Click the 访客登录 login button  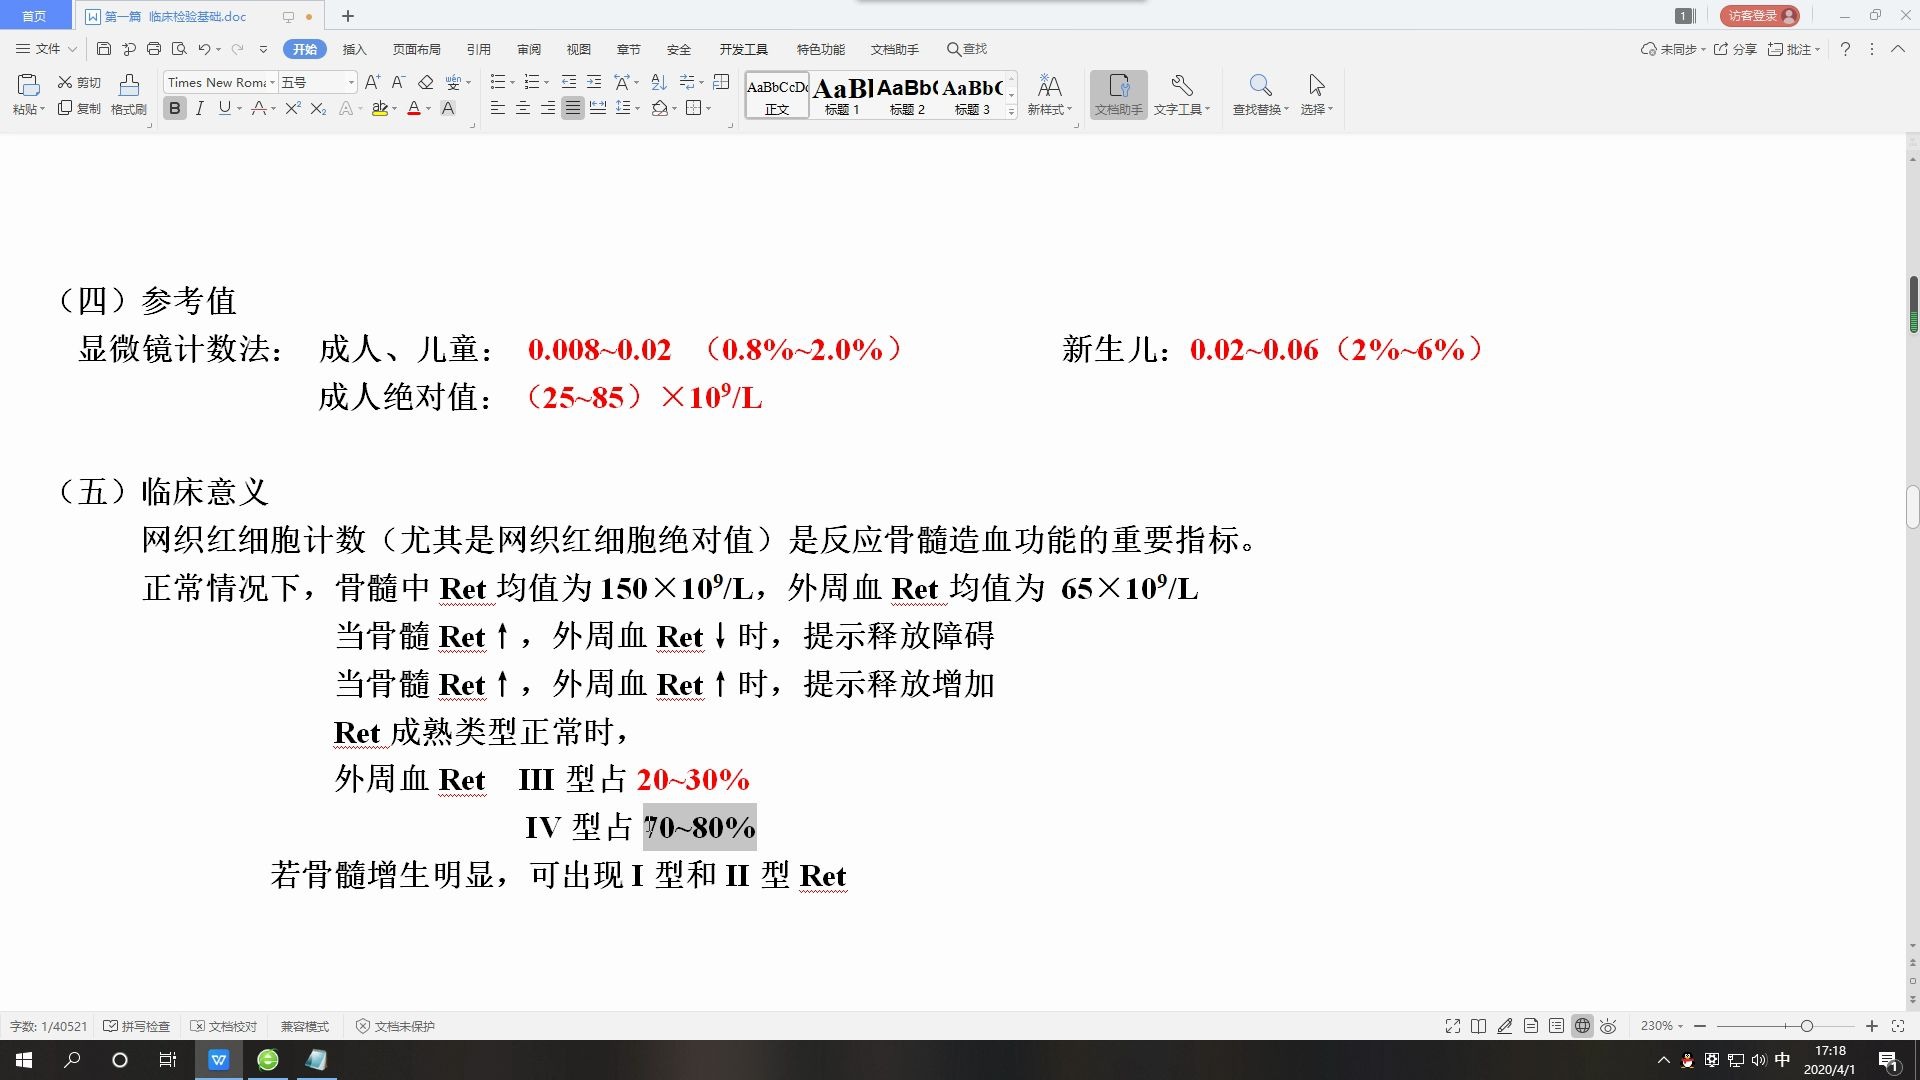(1759, 16)
